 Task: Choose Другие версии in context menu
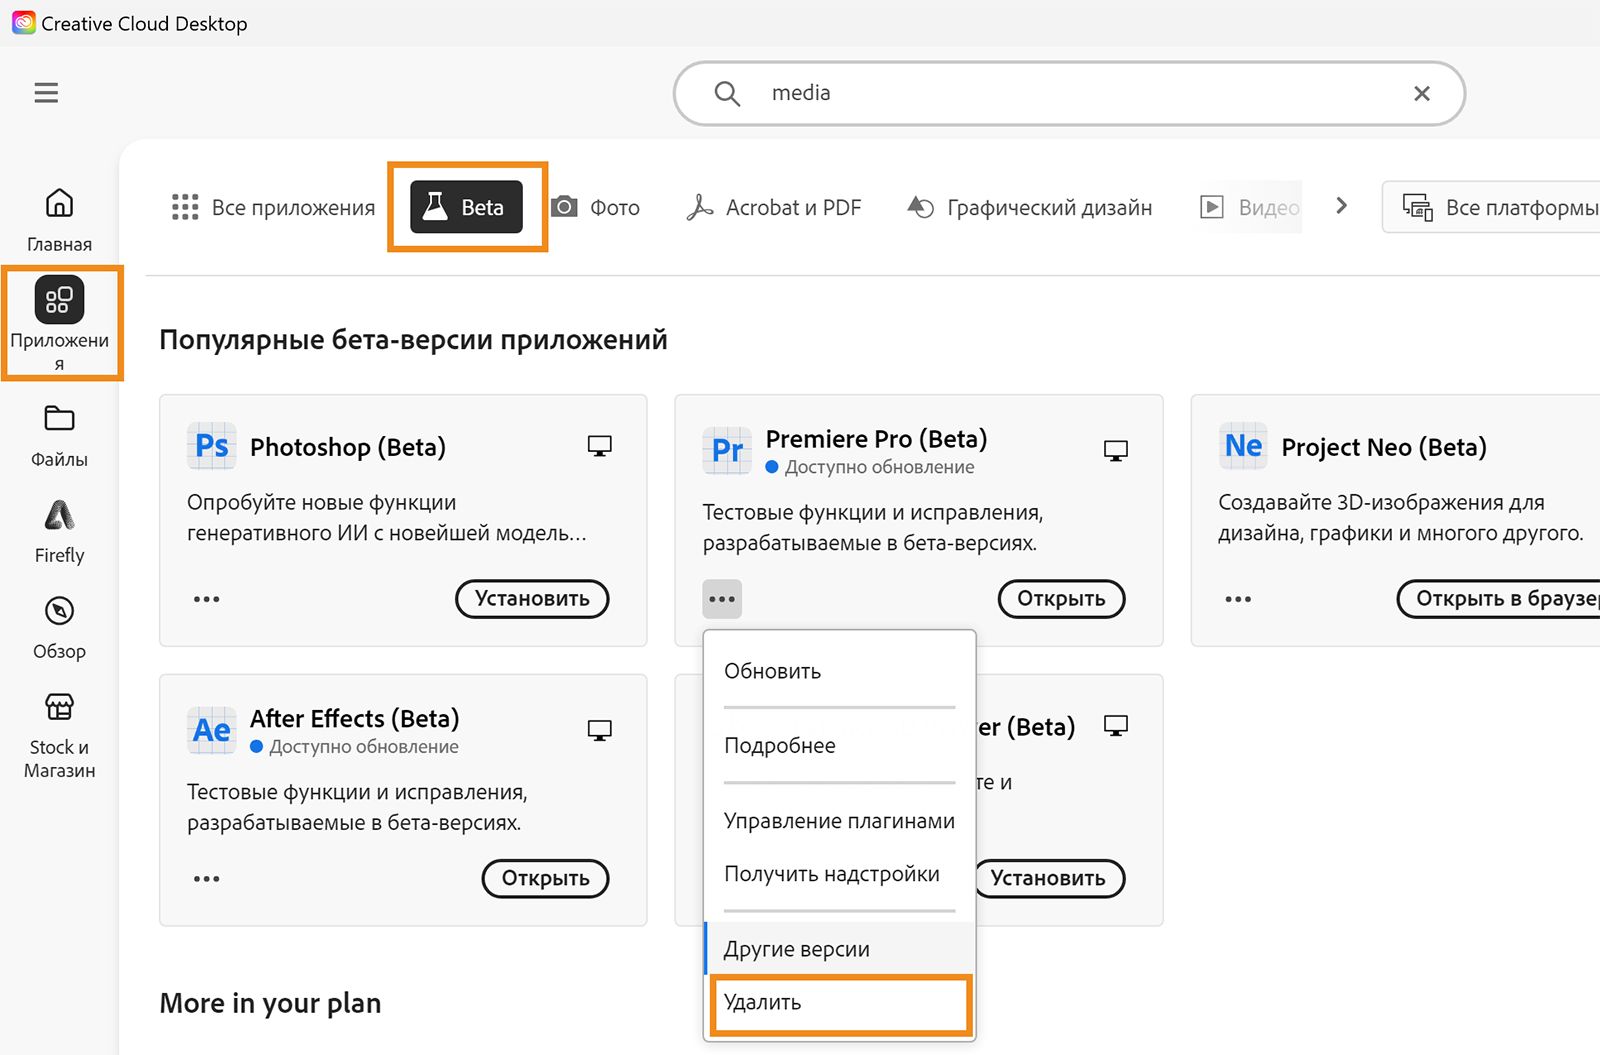point(839,949)
